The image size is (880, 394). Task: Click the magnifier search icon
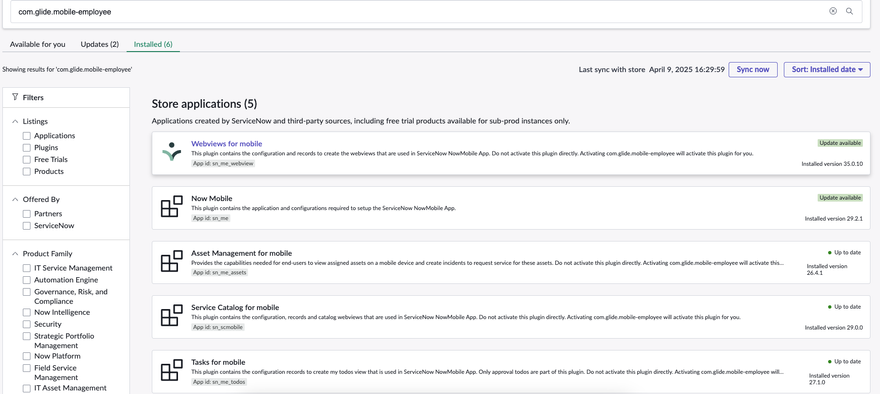[x=850, y=11]
